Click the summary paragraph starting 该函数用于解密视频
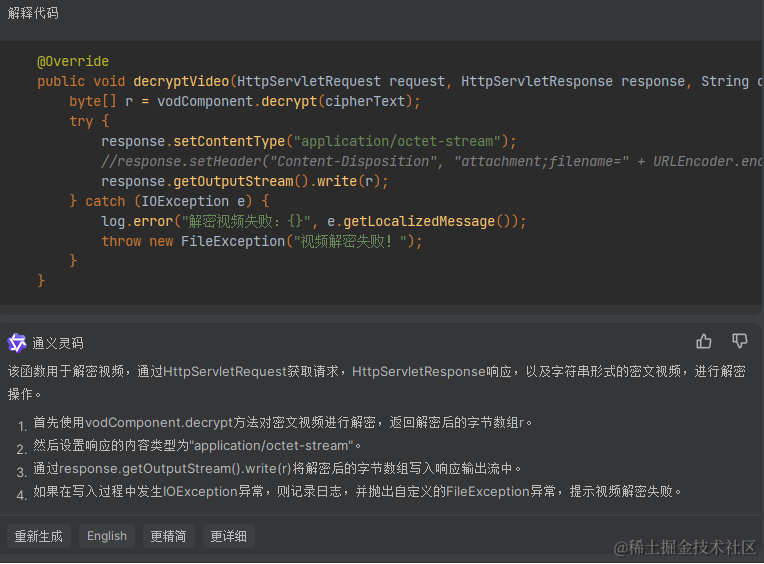Screen dimensions: 764x564 tap(377, 383)
